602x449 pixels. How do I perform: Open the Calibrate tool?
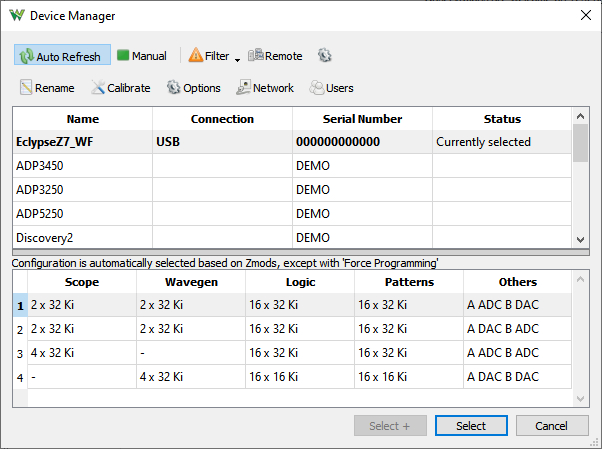pos(121,88)
